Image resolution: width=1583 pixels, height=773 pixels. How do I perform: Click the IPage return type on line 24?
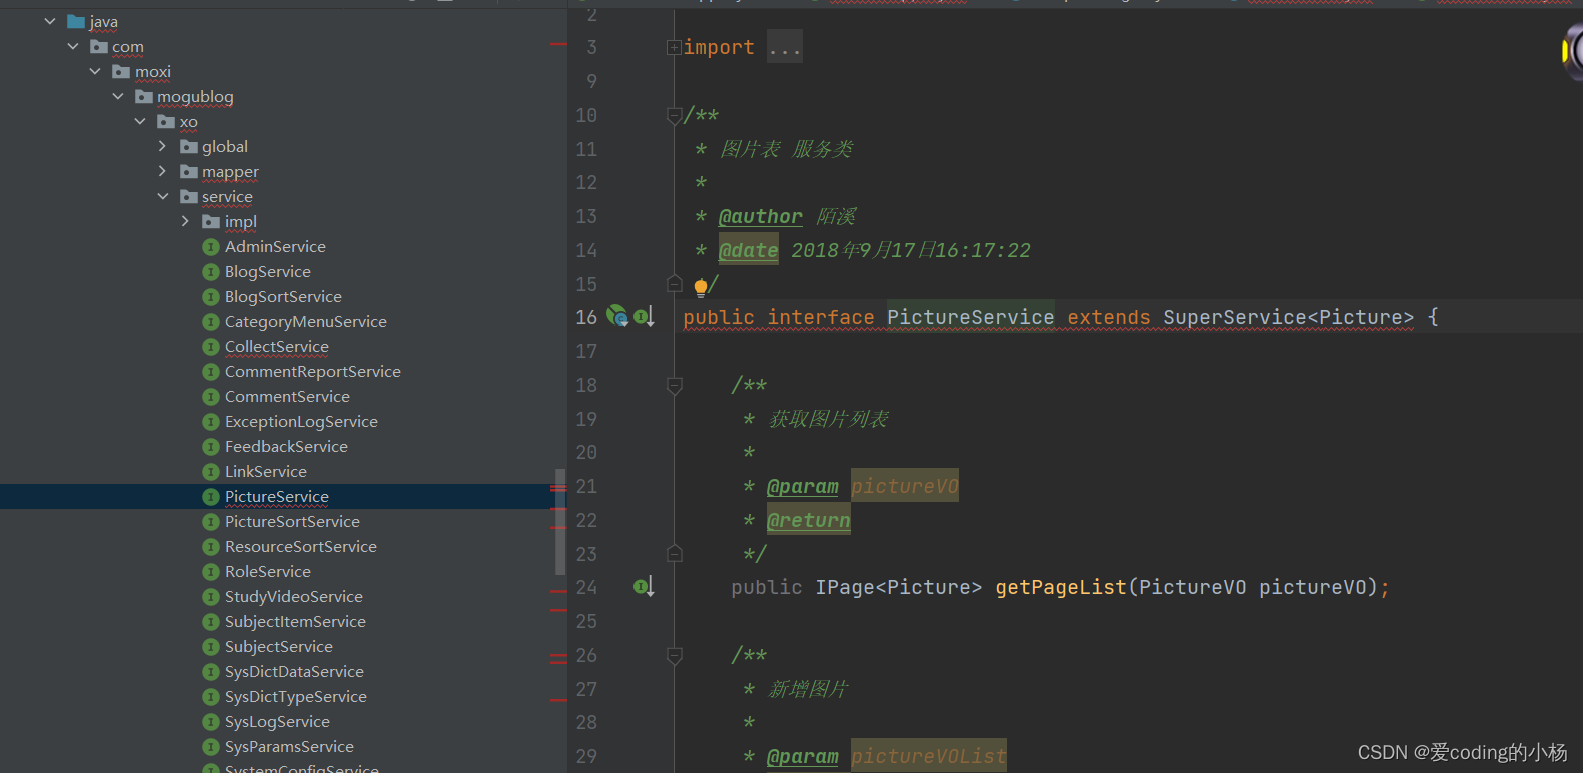(845, 587)
